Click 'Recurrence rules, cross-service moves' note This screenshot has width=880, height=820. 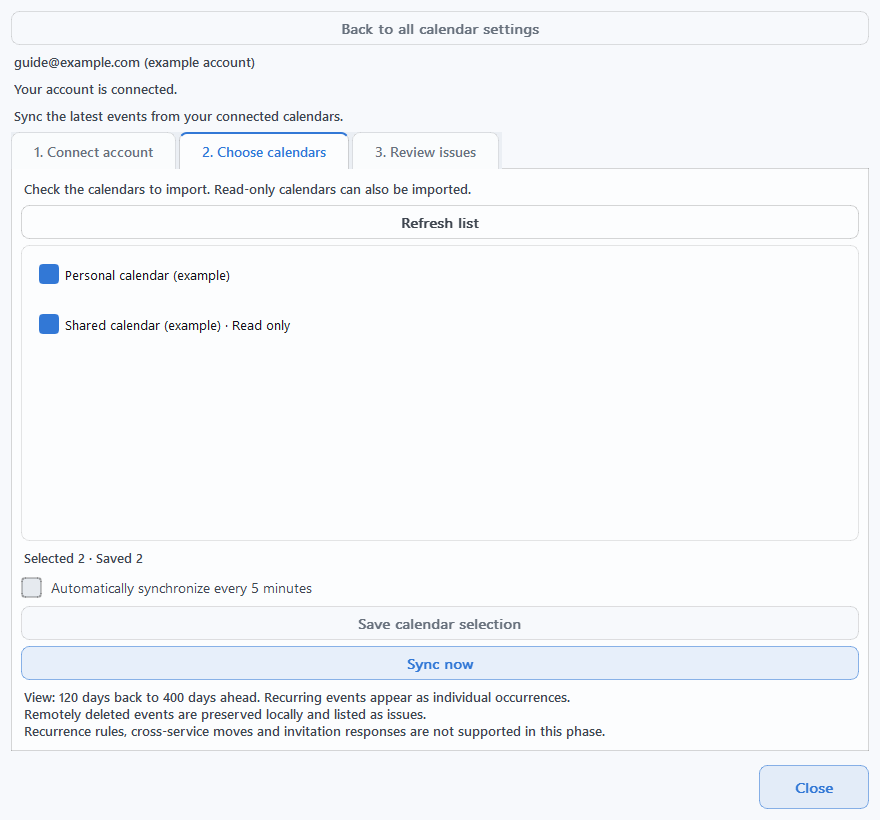pos(314,731)
